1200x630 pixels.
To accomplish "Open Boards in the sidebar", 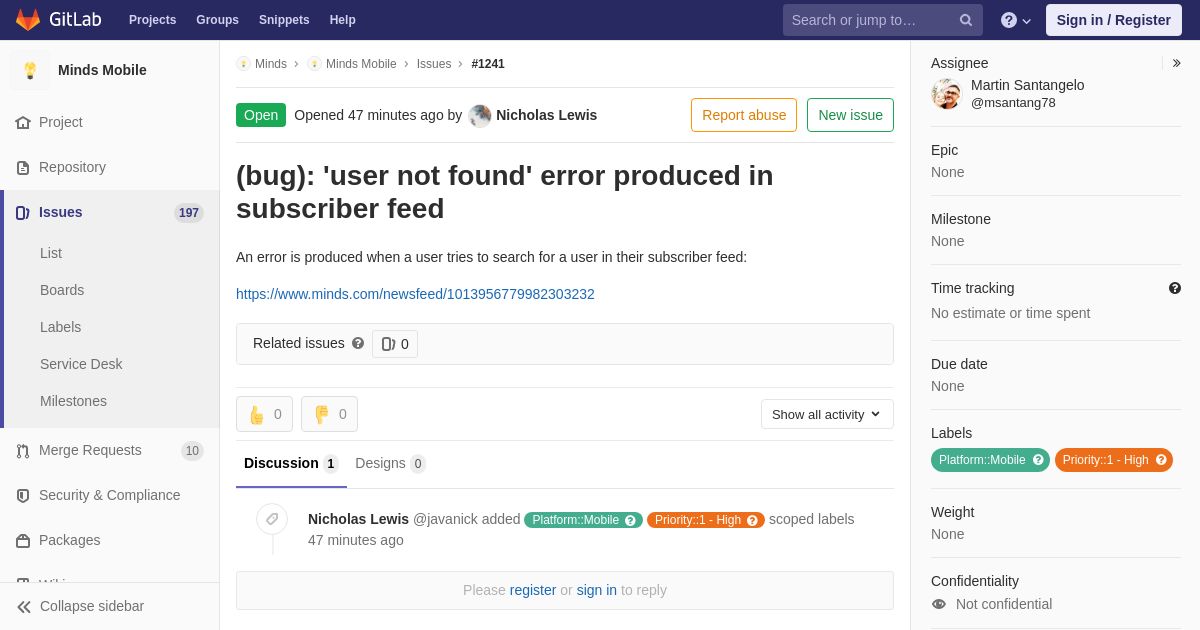I will click(62, 290).
